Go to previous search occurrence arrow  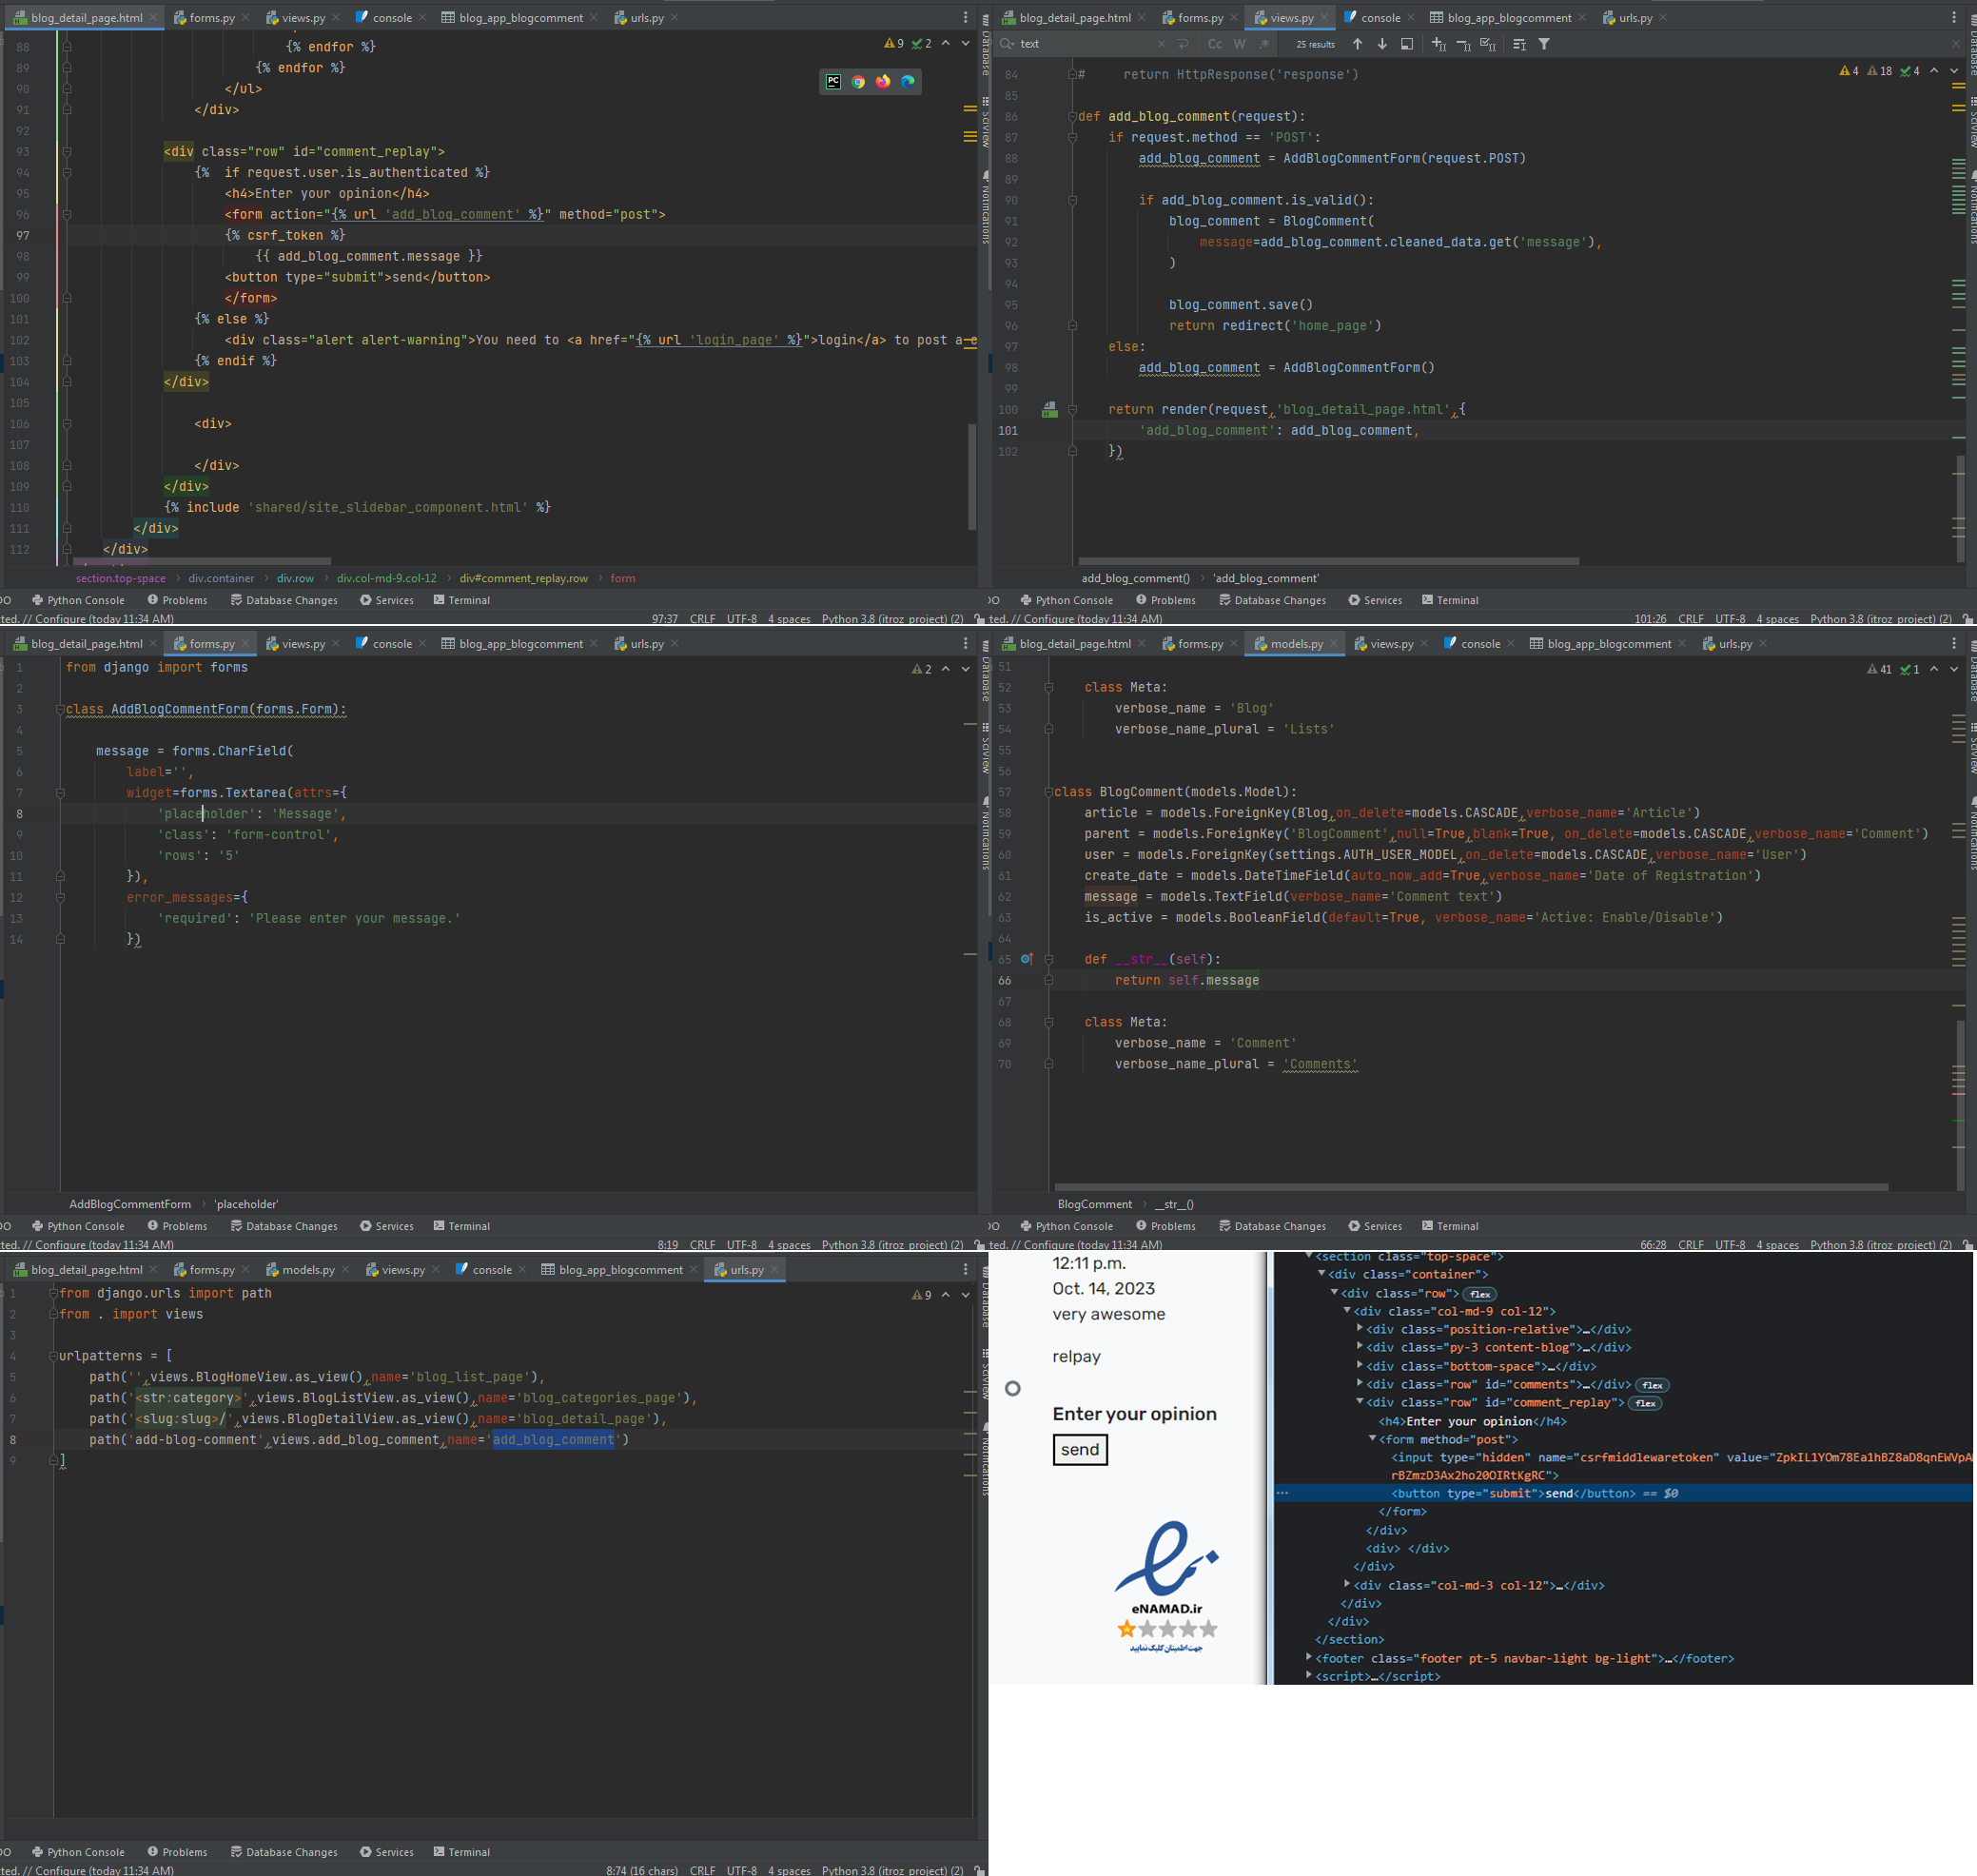pos(1357,44)
